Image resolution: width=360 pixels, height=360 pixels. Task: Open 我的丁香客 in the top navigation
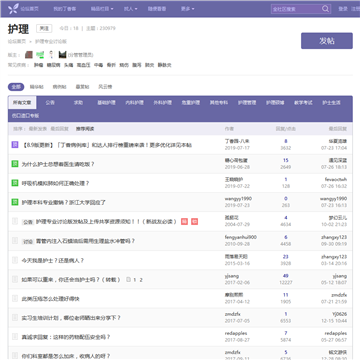coord(65,9)
